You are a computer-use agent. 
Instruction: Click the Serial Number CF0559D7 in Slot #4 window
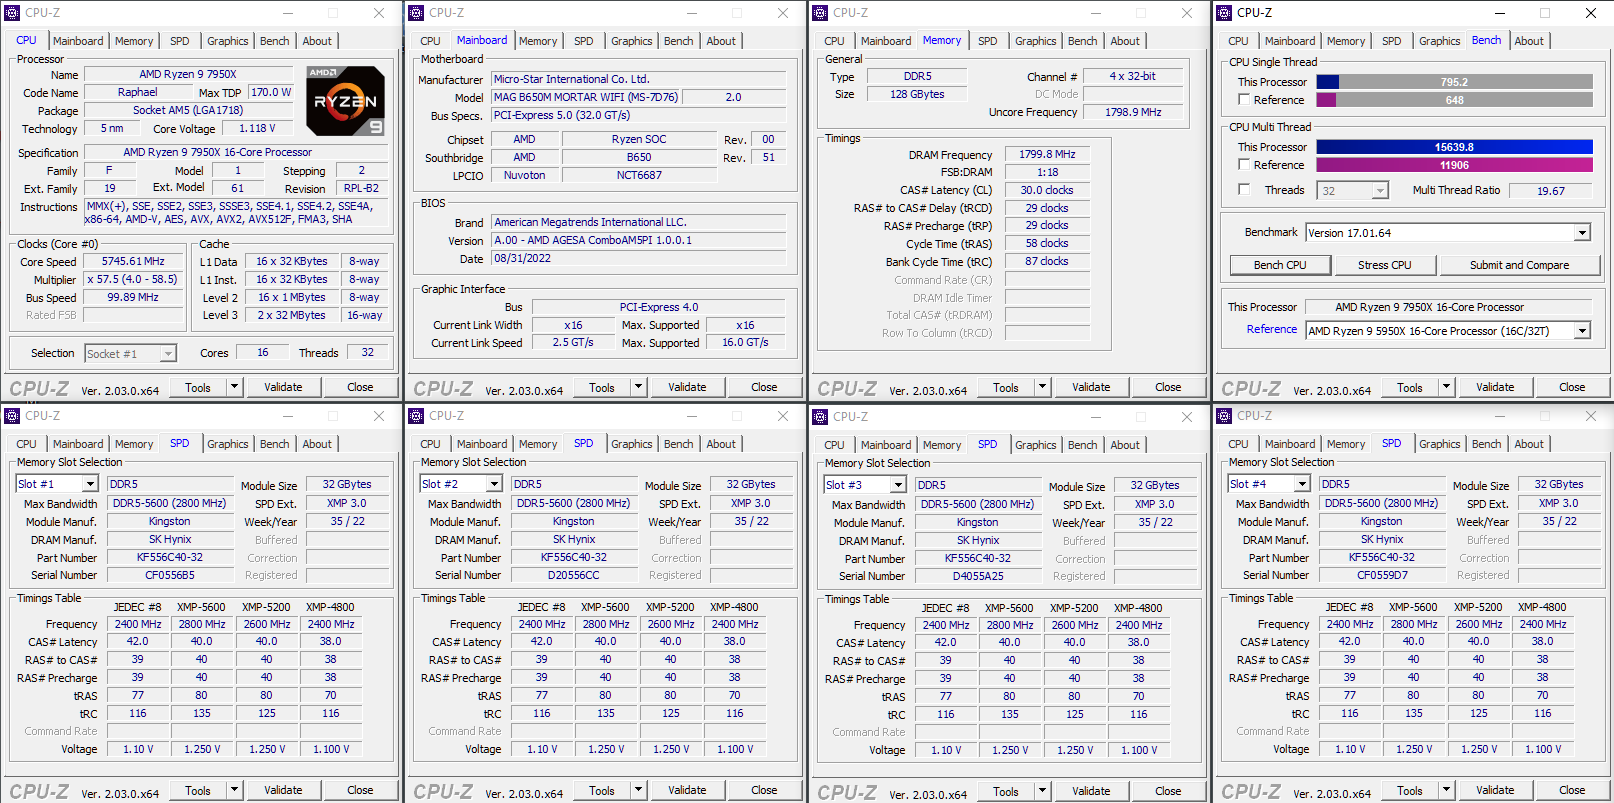click(x=1382, y=575)
